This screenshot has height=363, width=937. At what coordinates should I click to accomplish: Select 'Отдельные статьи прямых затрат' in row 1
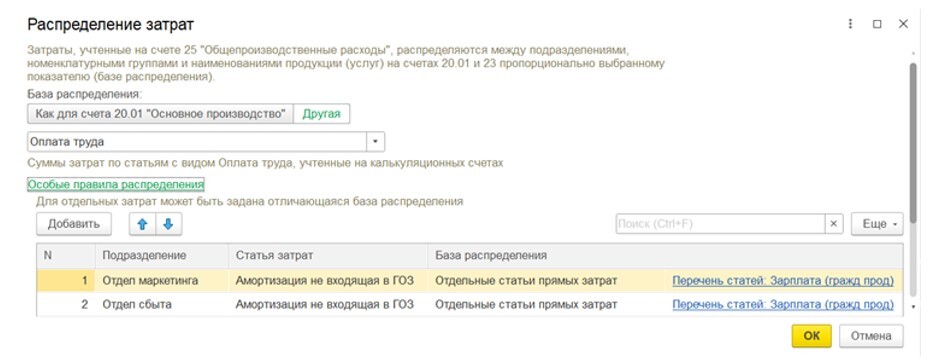546,280
